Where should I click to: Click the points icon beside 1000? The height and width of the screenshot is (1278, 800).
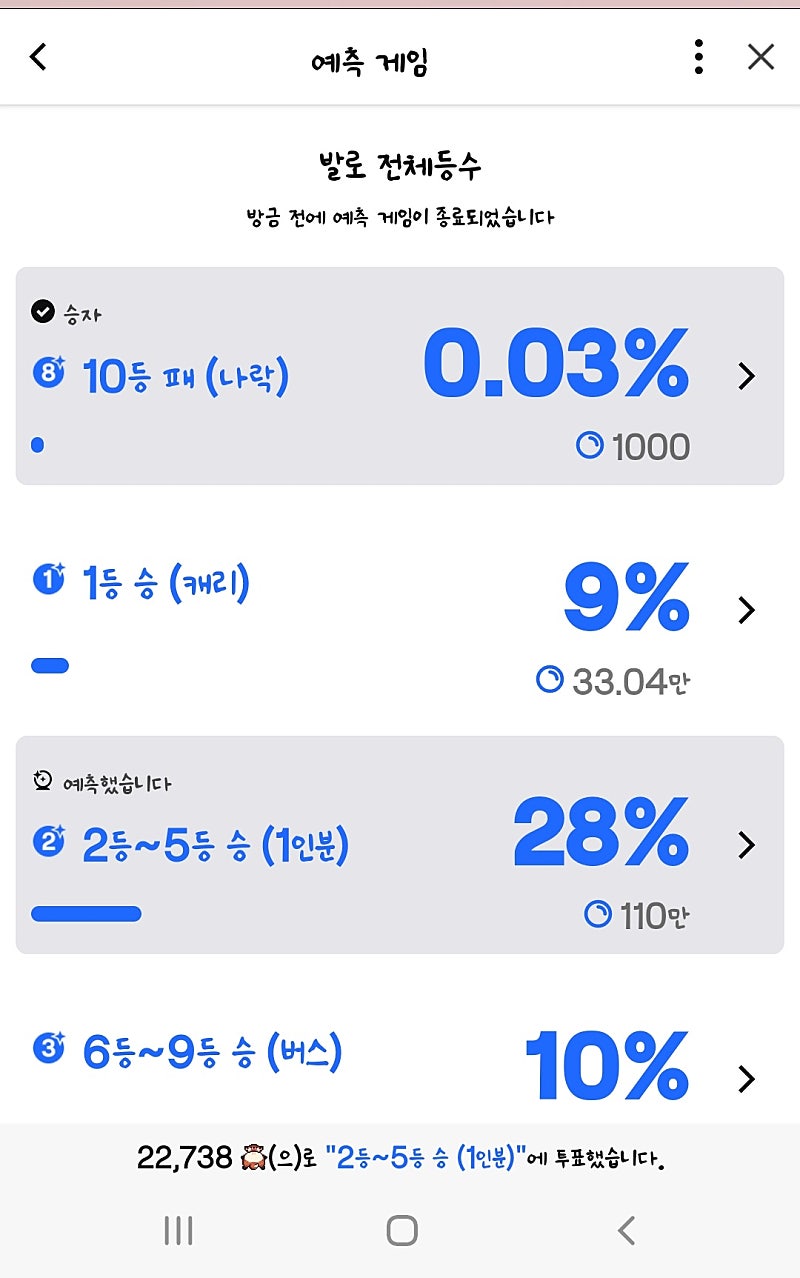pyautogui.click(x=590, y=446)
